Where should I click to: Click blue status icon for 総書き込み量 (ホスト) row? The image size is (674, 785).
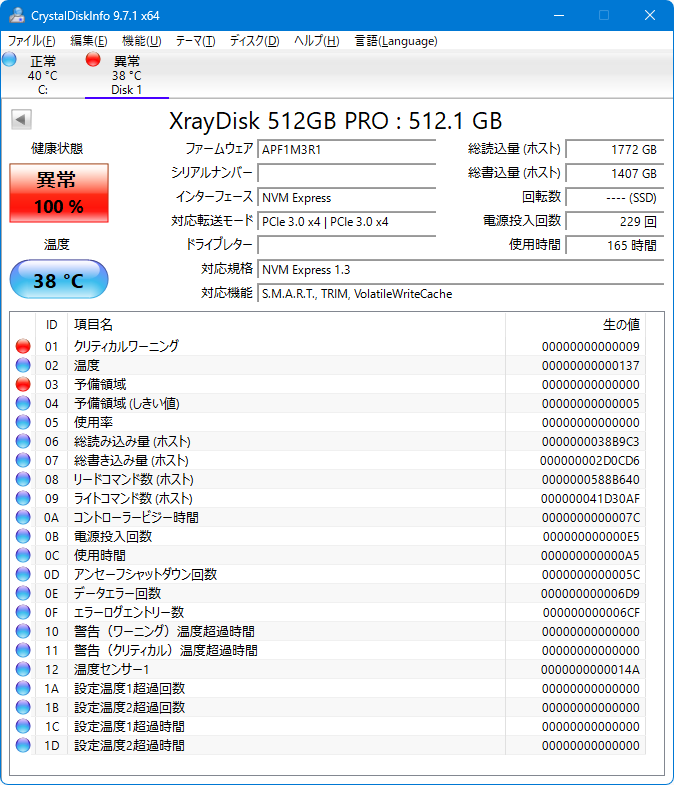[x=23, y=460]
